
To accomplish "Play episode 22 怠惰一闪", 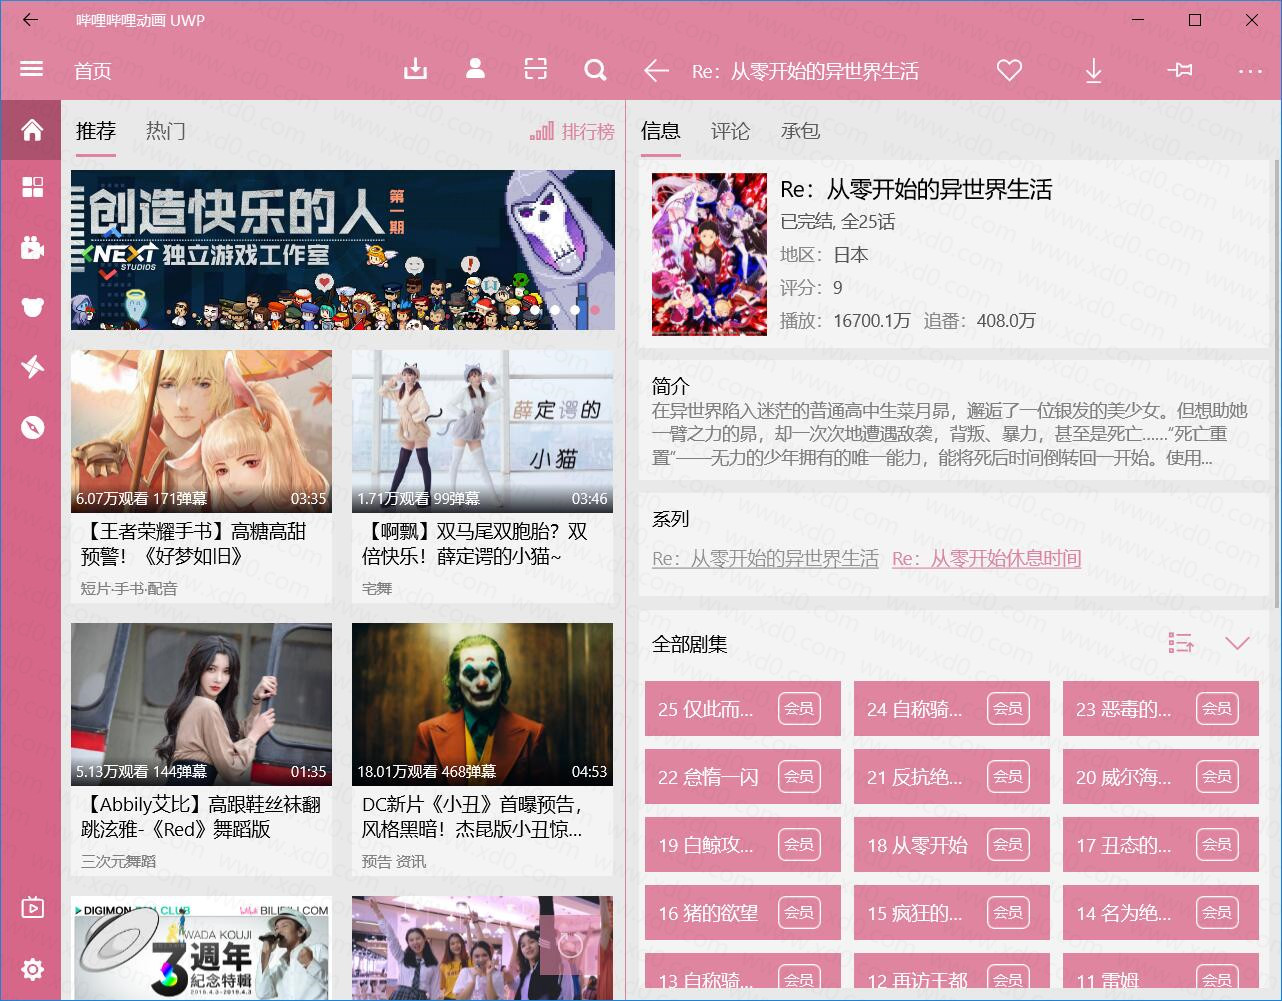I will click(743, 777).
